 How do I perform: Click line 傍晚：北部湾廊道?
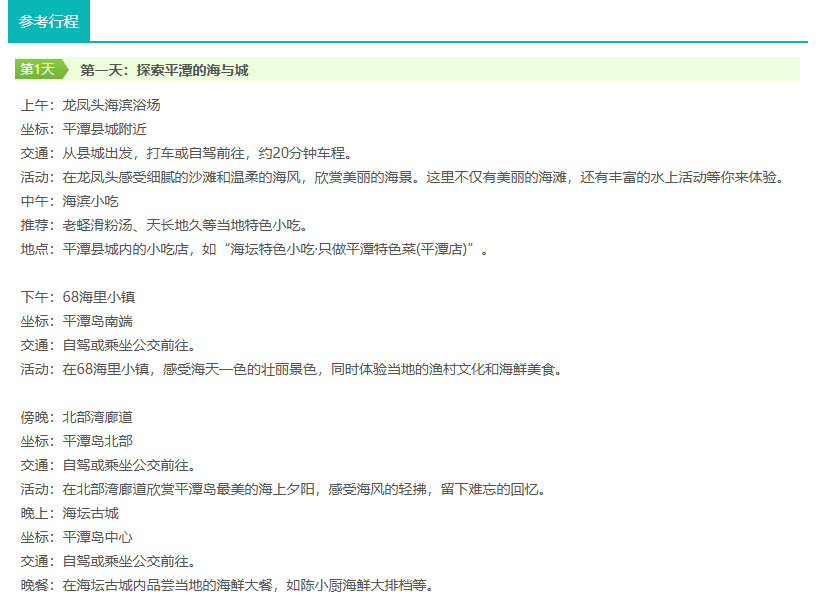point(77,417)
